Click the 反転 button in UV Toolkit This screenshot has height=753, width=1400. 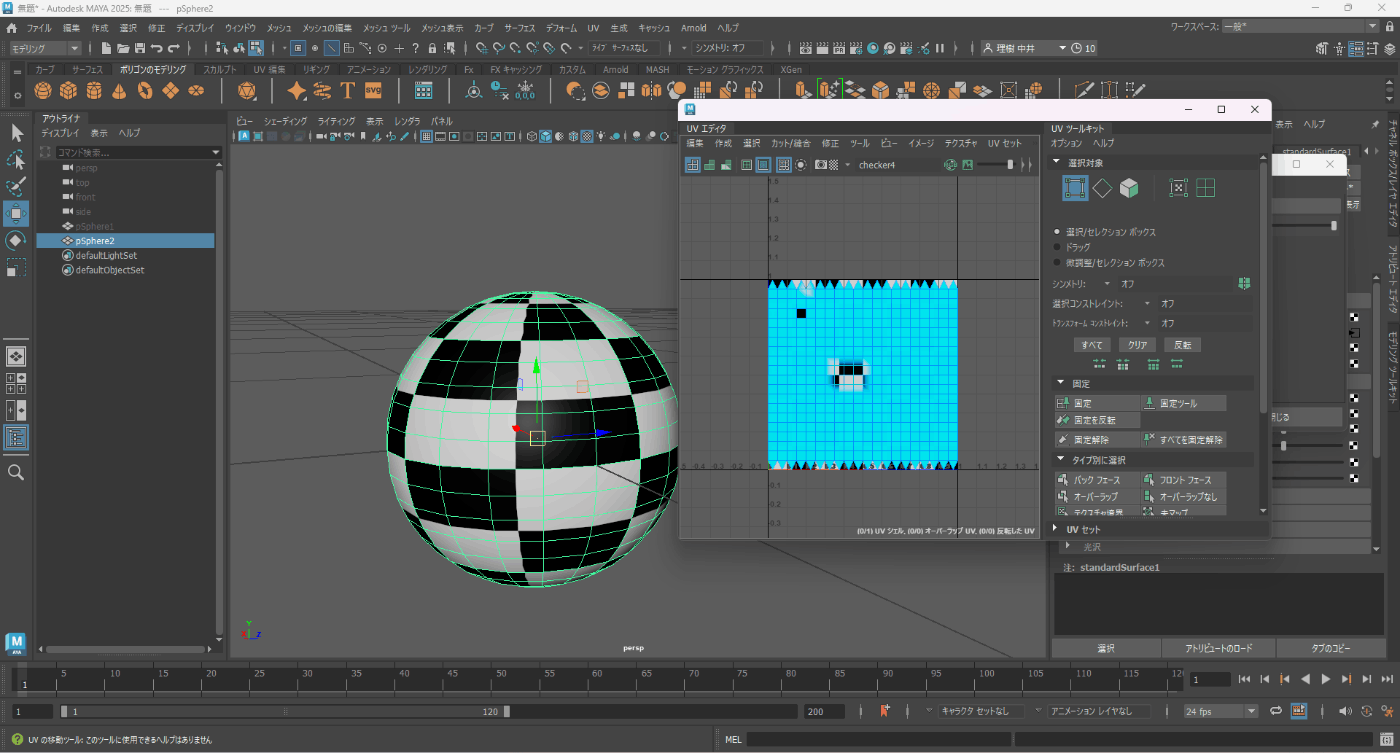coord(1182,344)
